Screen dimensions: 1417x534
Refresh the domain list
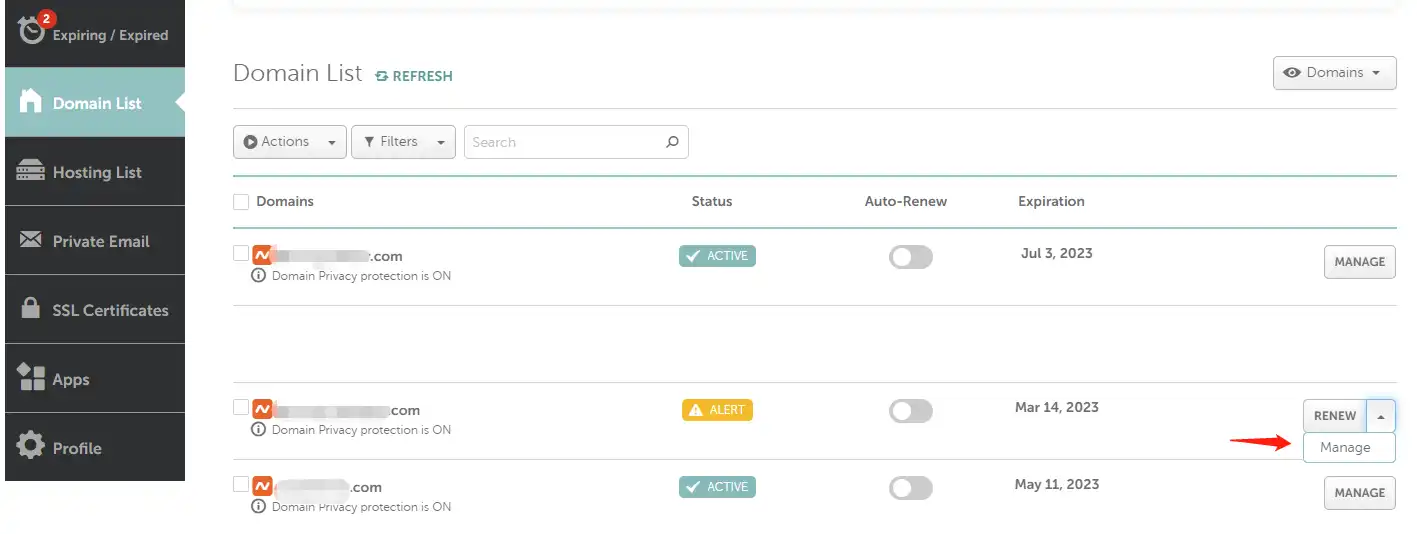[x=414, y=75]
